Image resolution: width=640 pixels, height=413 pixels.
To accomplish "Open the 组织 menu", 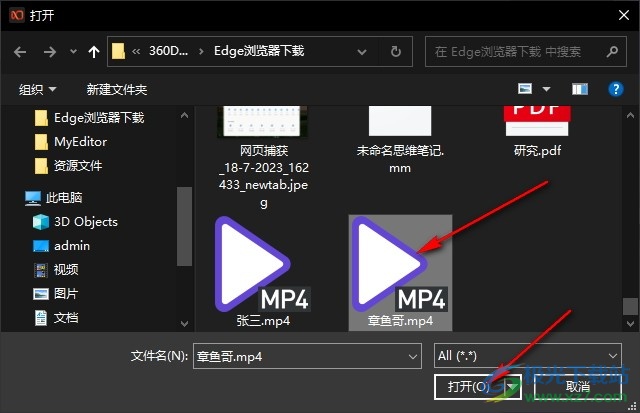I will pyautogui.click(x=37, y=89).
